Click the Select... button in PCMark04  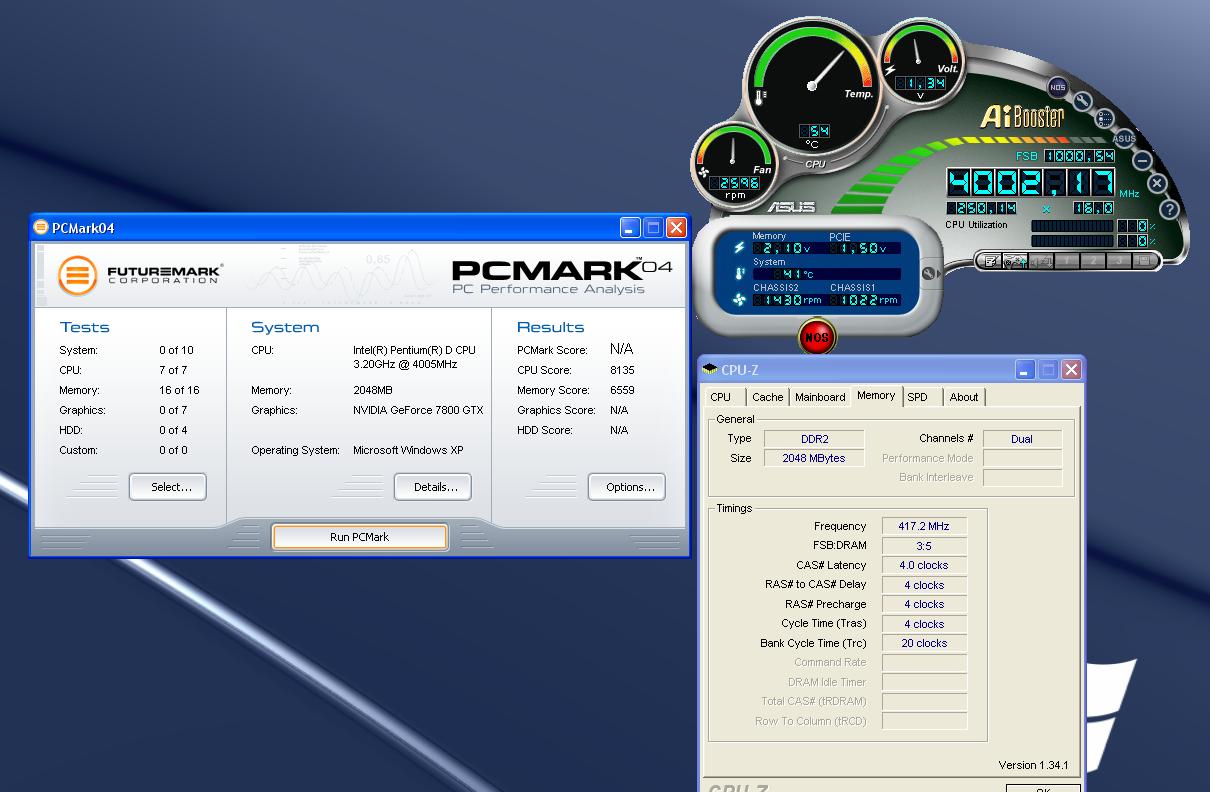tap(168, 487)
